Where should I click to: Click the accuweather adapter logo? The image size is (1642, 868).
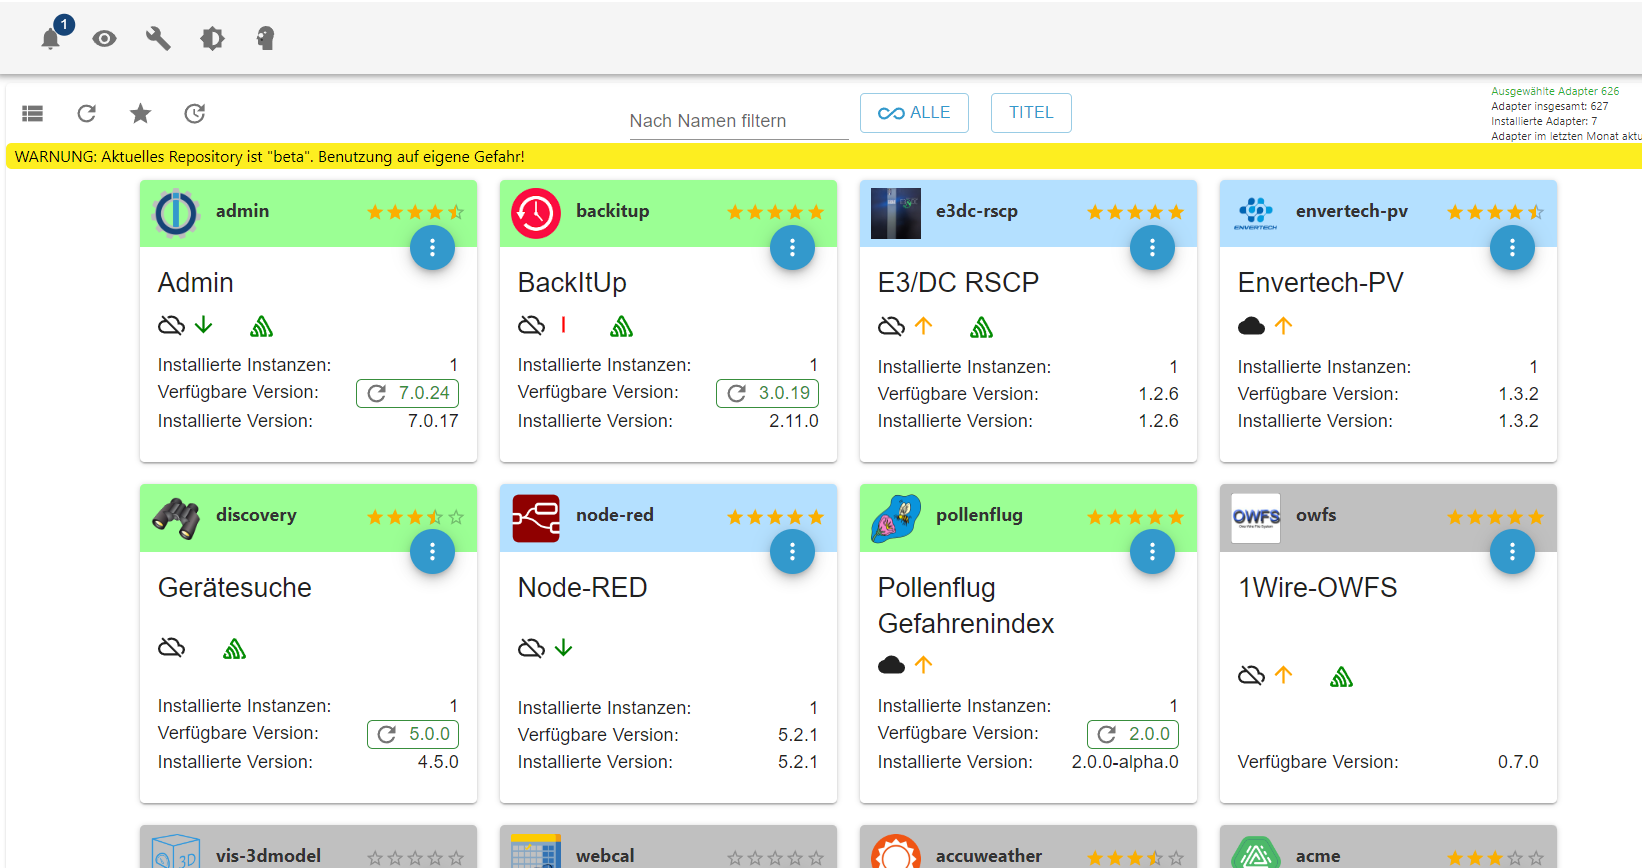(896, 852)
